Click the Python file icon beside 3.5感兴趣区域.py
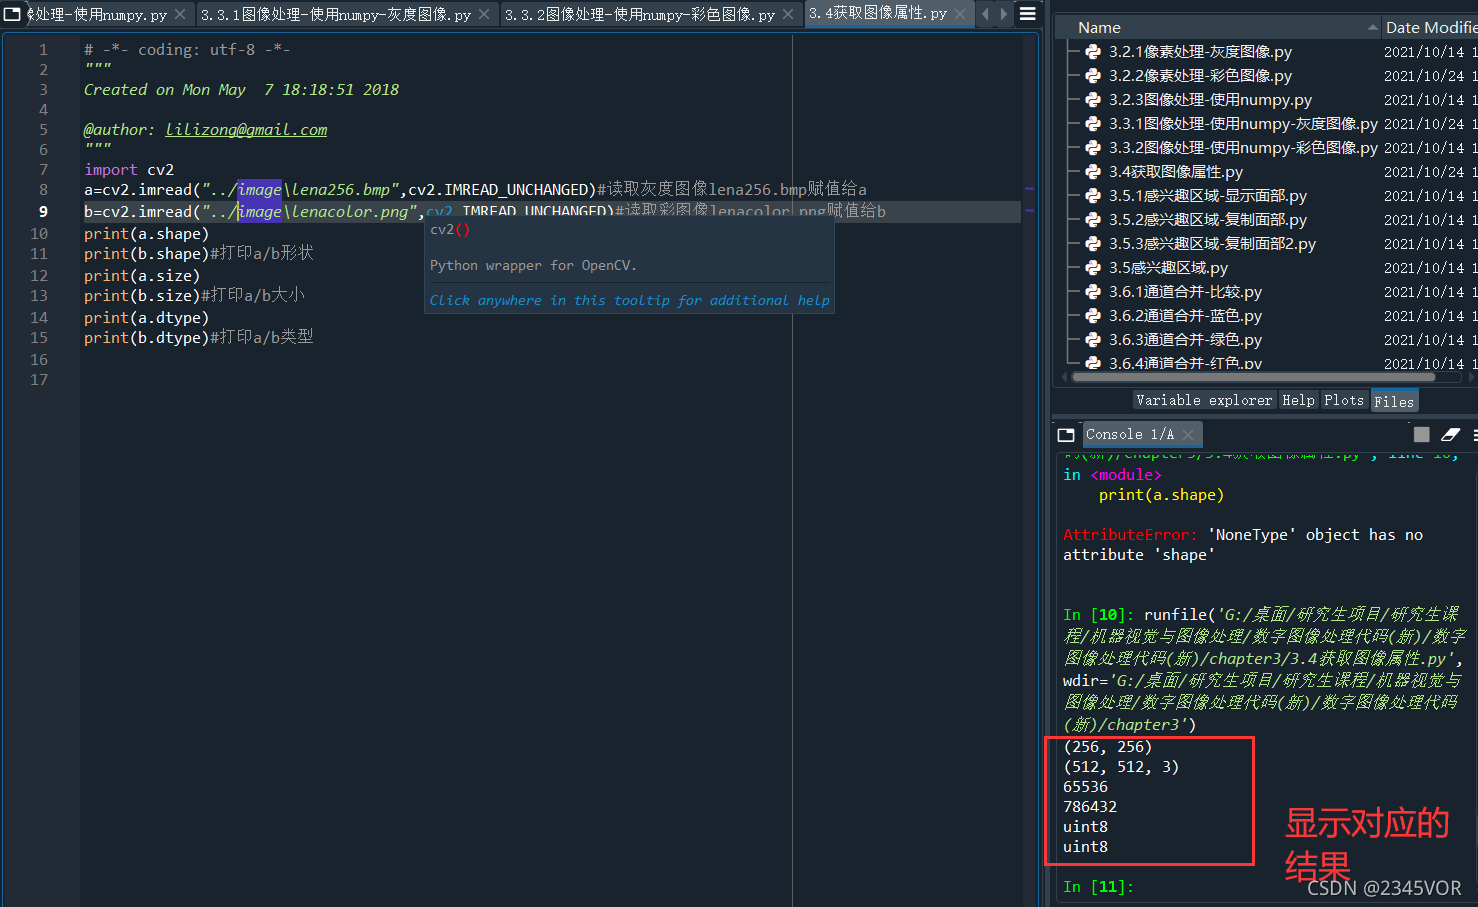The width and height of the screenshot is (1478, 907). 1092,267
